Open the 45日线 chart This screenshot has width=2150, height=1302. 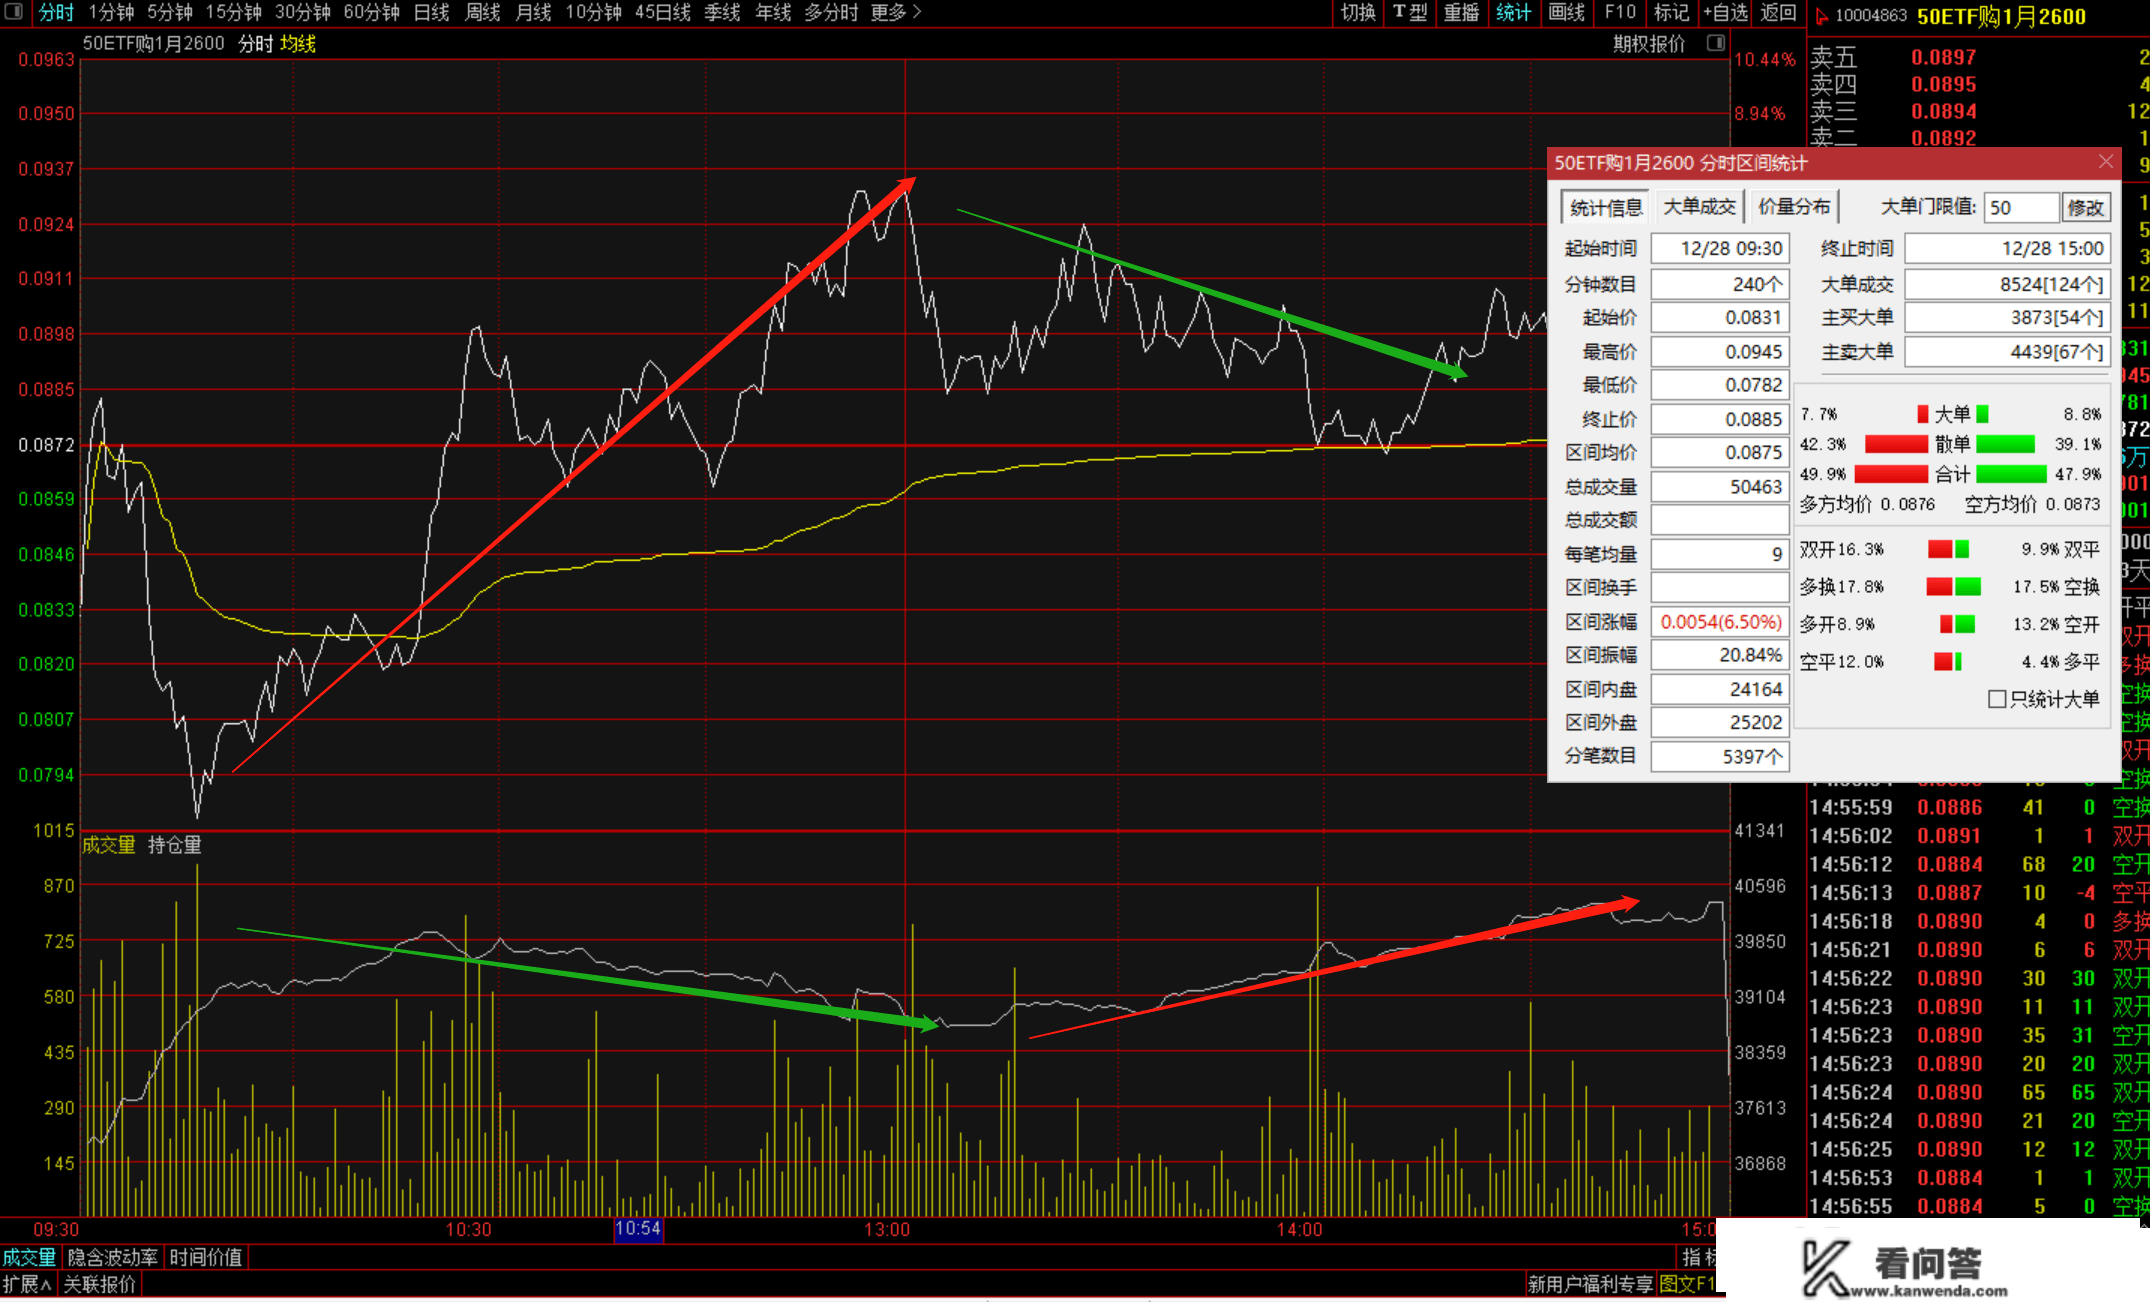click(663, 12)
